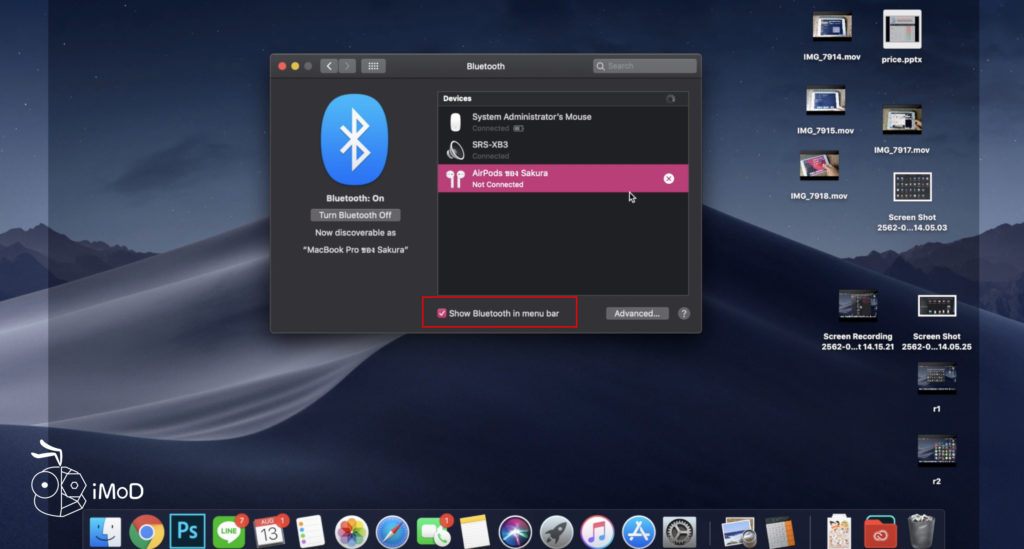Open FaceTime from the dock
The image size is (1024, 549).
(x=433, y=532)
